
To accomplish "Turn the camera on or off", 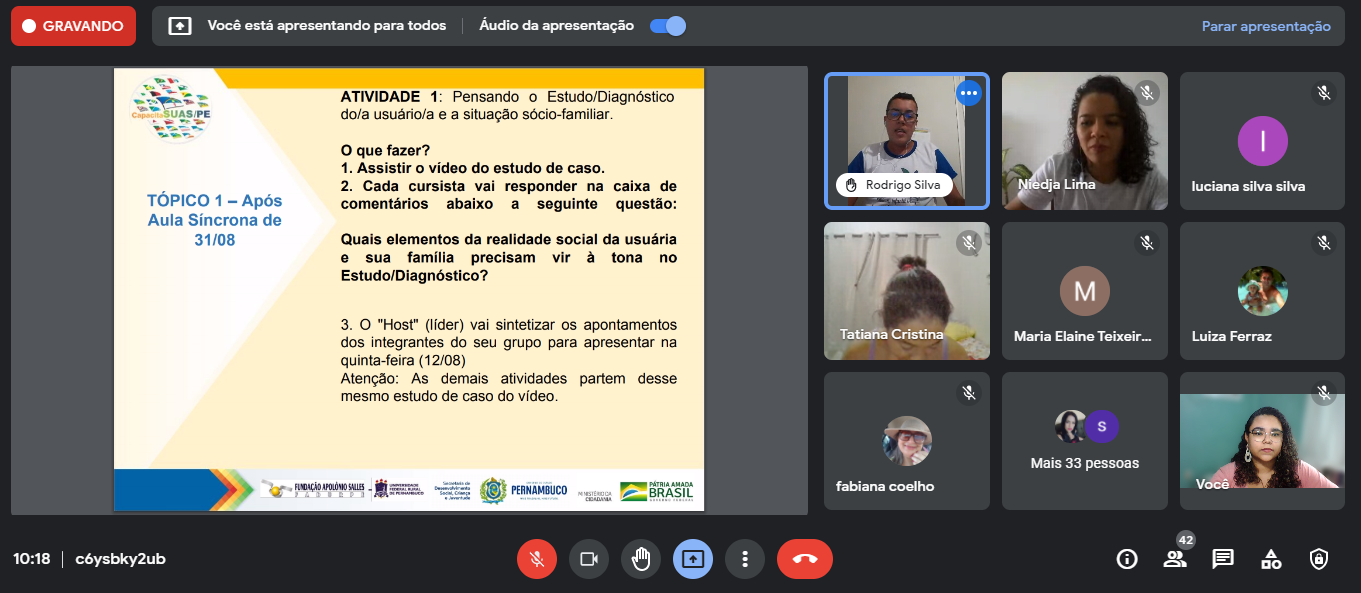I will click(x=589, y=559).
